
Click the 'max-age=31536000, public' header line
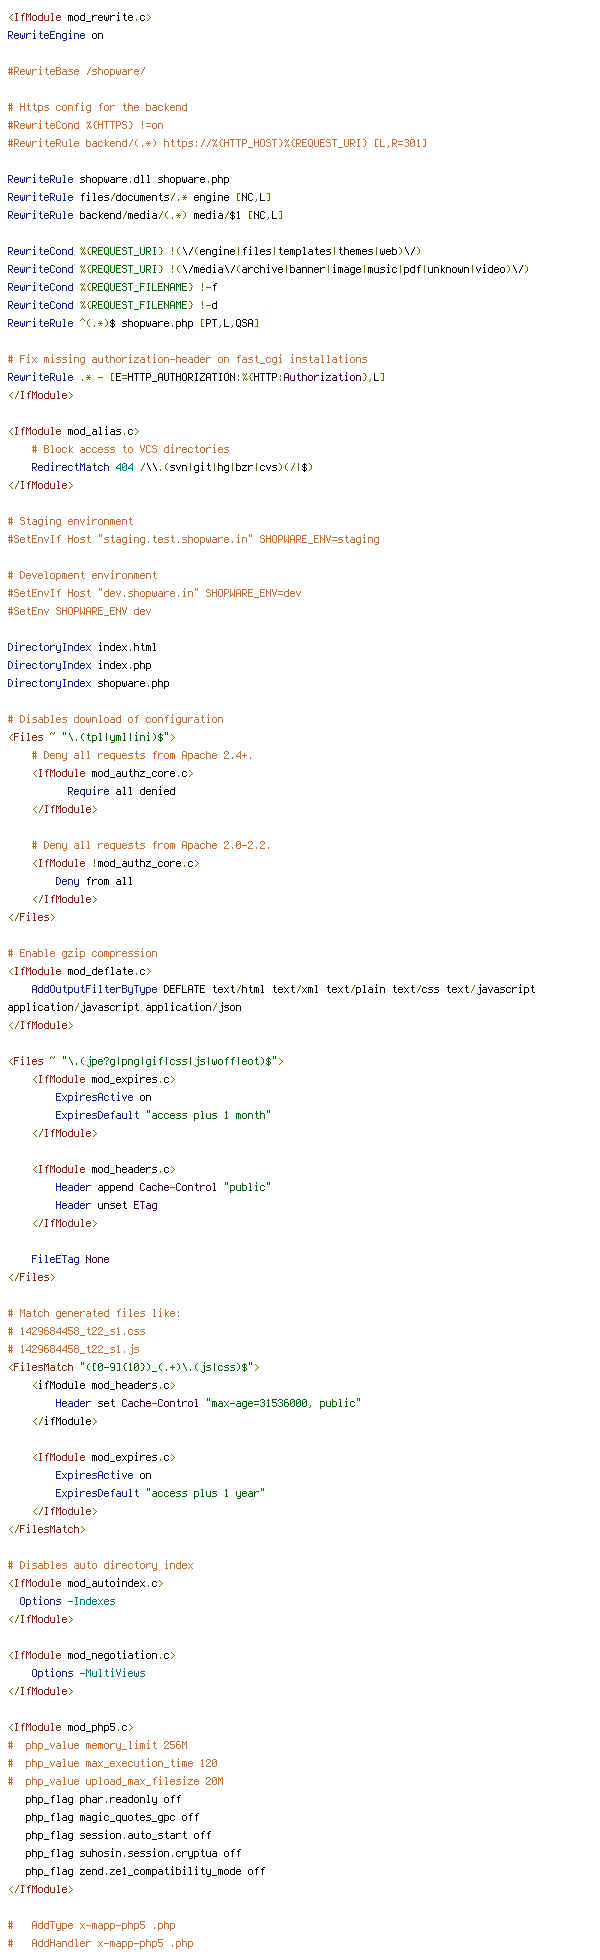208,1403
